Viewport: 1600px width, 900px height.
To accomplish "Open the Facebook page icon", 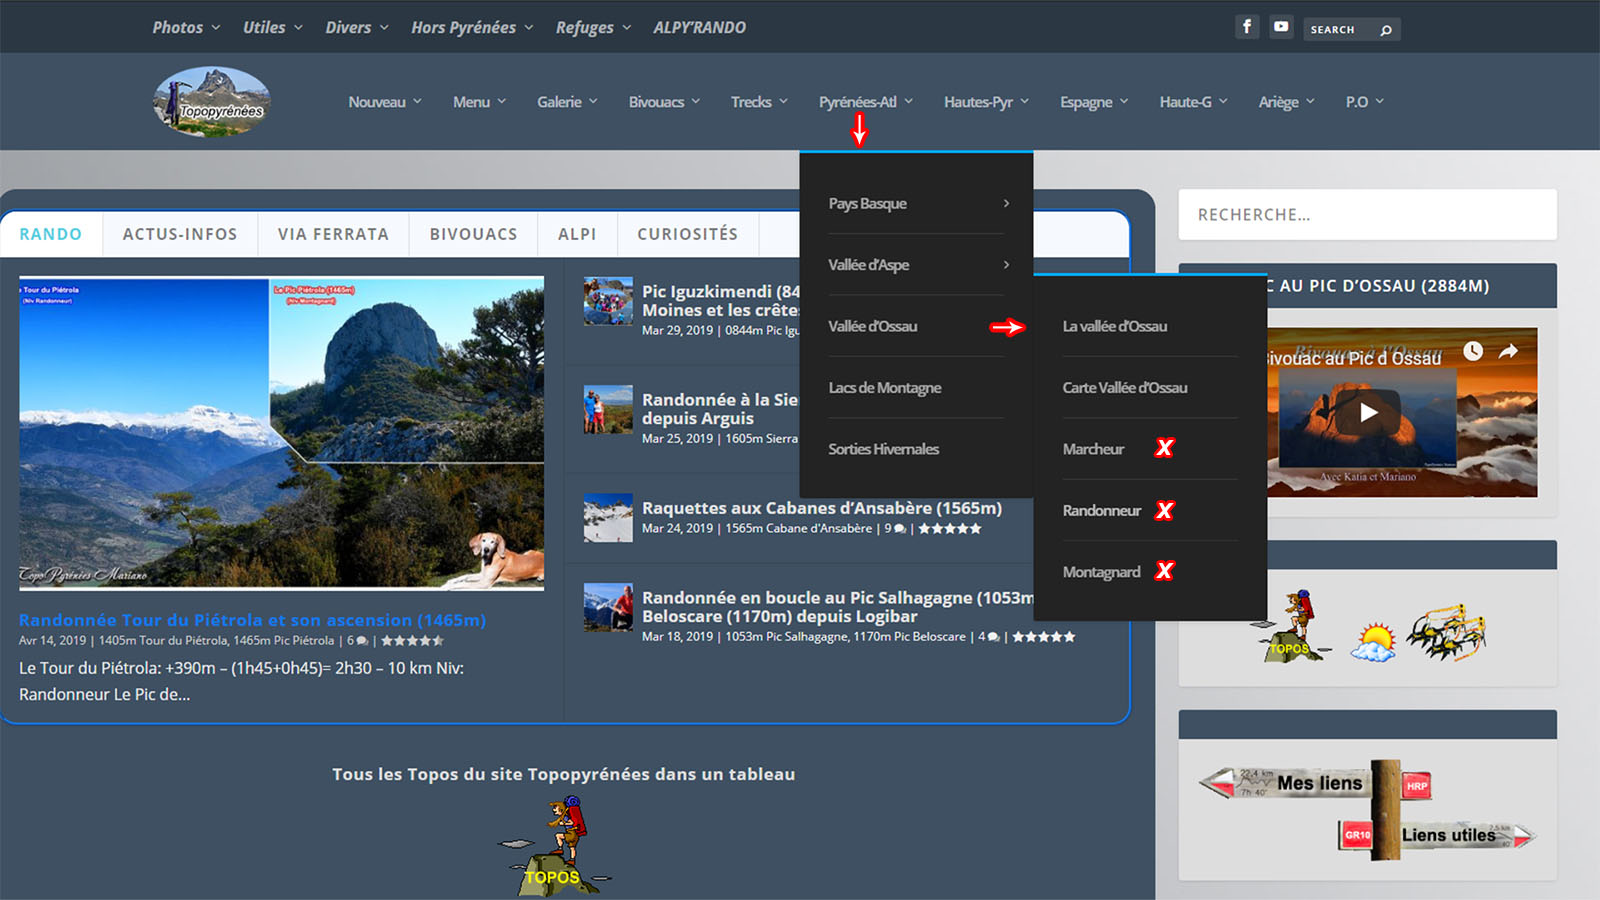I will [1246, 27].
